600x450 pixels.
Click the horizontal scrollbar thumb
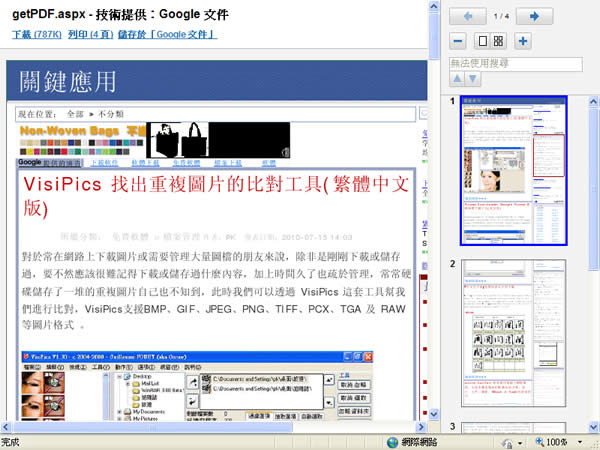[x=153, y=427]
